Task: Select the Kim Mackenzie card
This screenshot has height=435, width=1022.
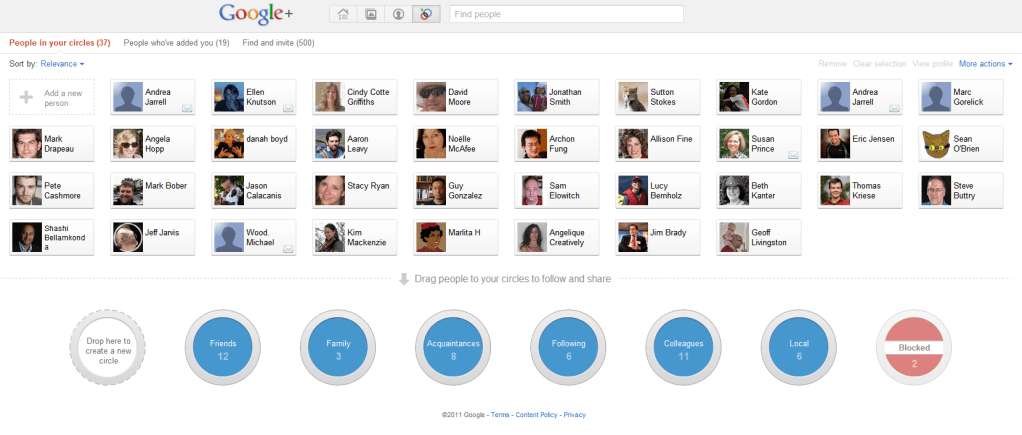Action: [355, 237]
